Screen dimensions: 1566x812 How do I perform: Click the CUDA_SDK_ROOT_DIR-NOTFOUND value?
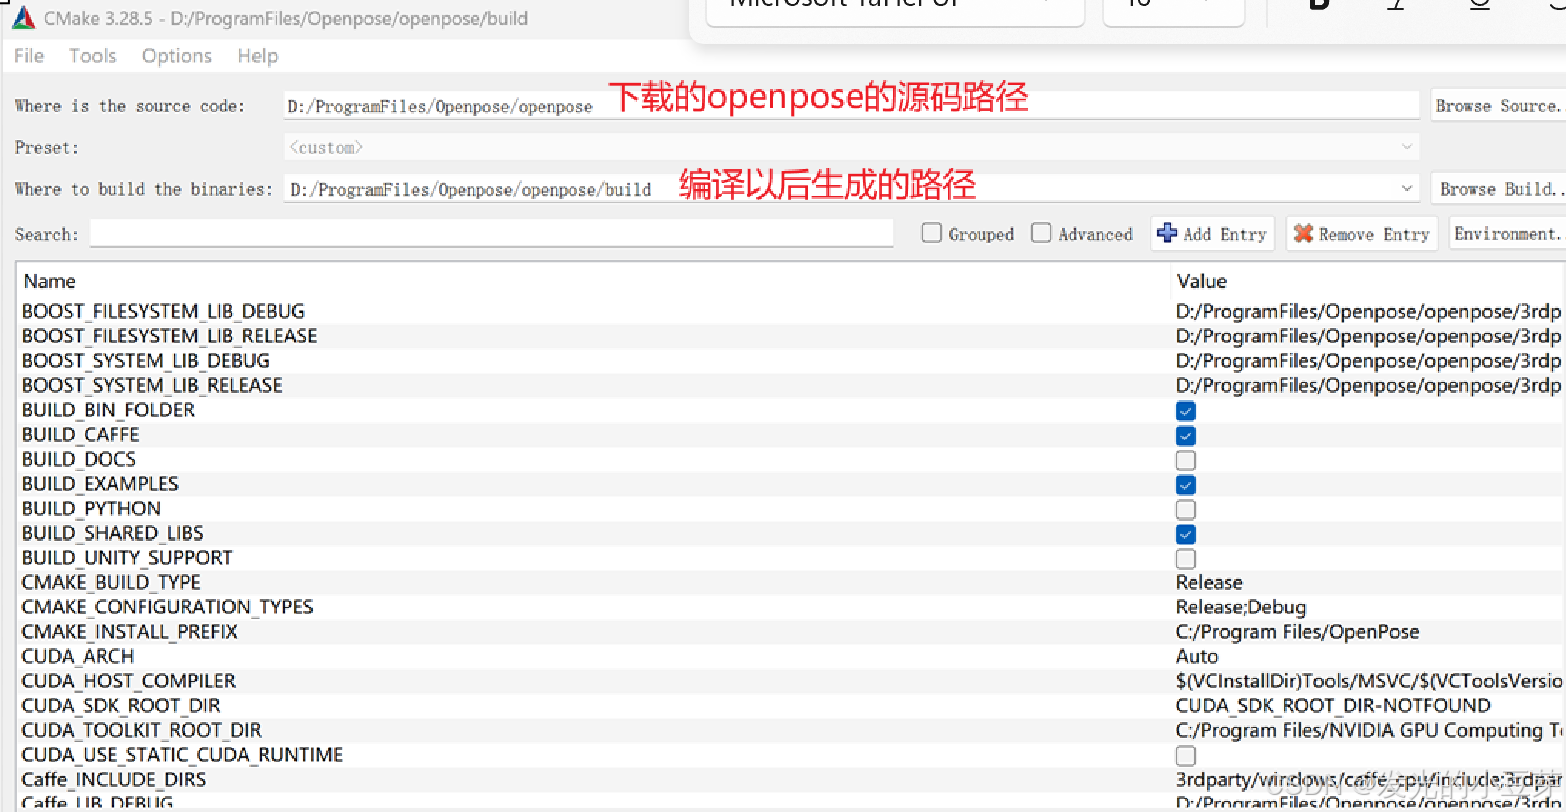pyautogui.click(x=1333, y=705)
